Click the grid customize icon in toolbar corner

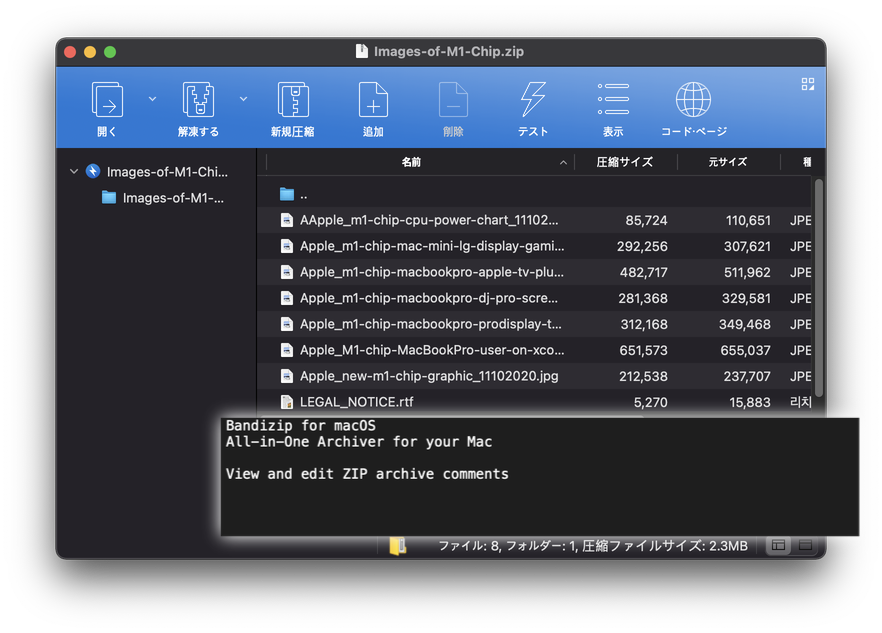pyautogui.click(x=808, y=84)
